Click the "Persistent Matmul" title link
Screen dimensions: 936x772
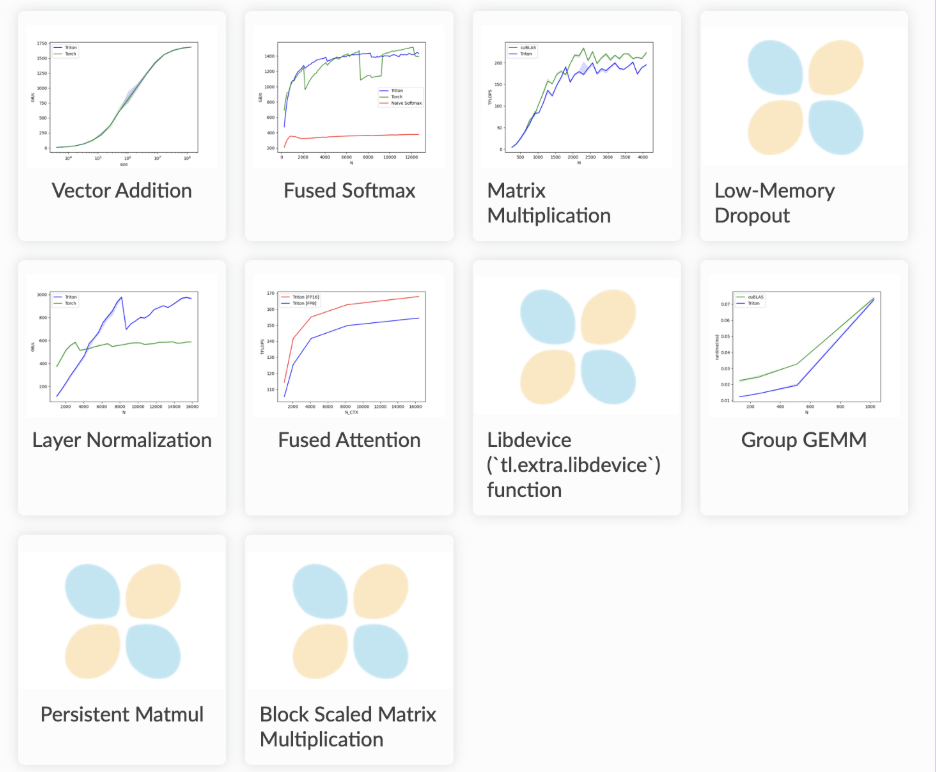tap(122, 714)
